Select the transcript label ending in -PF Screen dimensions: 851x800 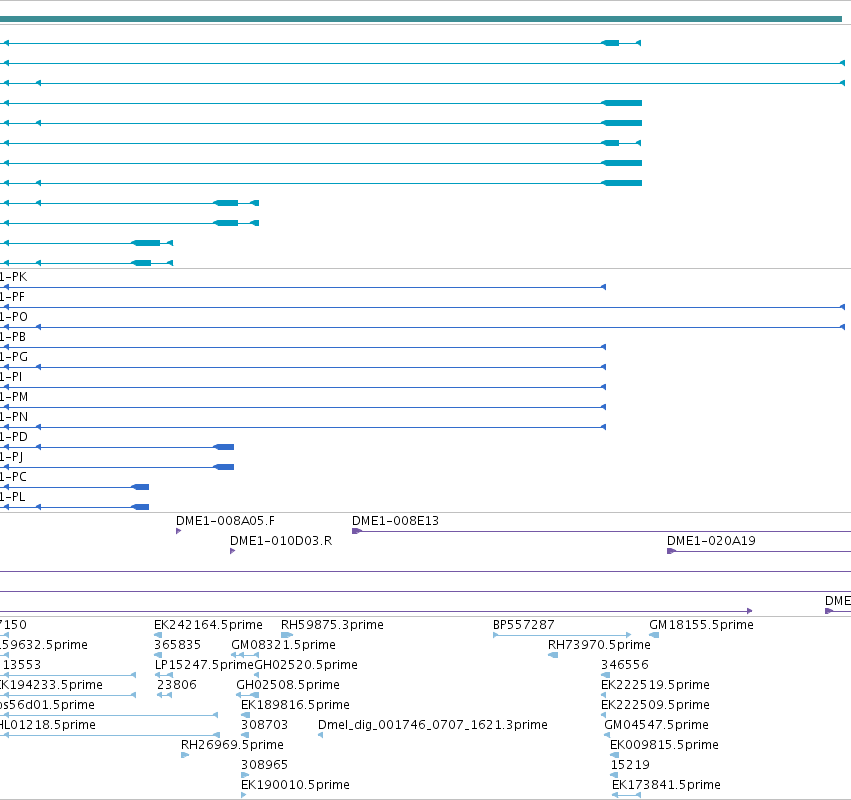12,297
